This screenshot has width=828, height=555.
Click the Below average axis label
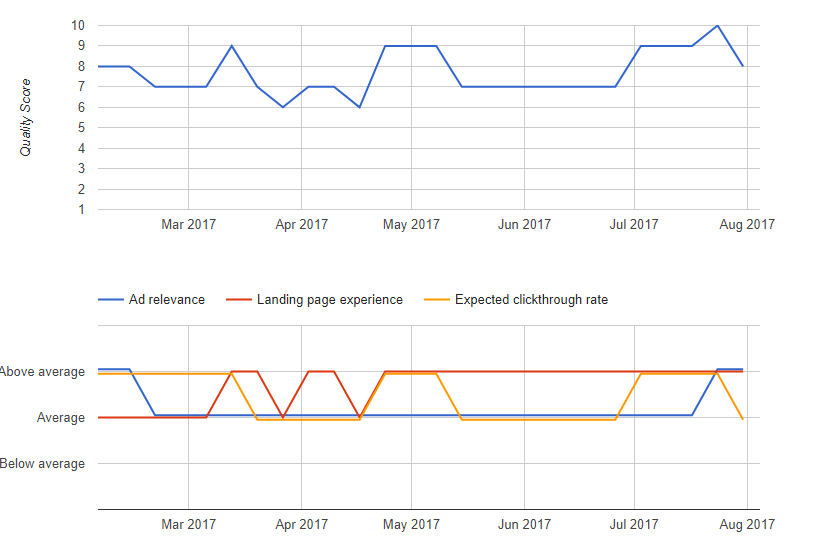click(x=42, y=464)
